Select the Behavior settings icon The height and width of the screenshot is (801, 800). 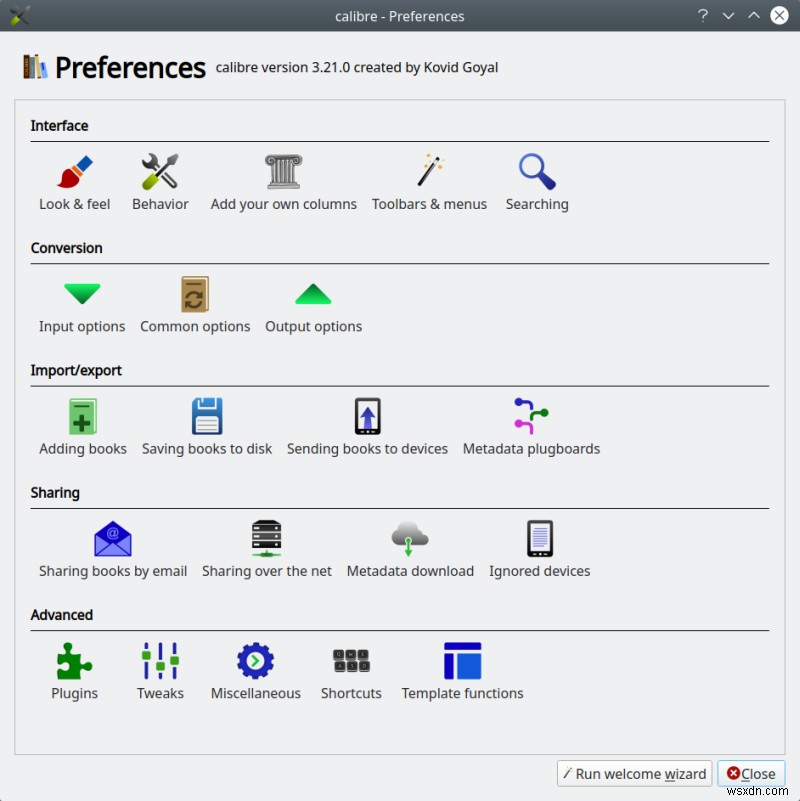coord(160,180)
